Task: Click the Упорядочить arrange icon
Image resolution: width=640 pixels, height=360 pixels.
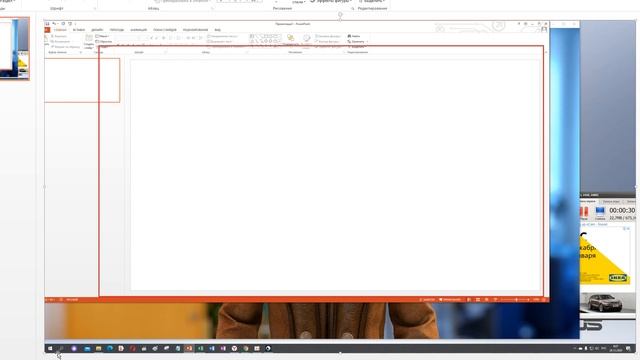Action: point(291,39)
